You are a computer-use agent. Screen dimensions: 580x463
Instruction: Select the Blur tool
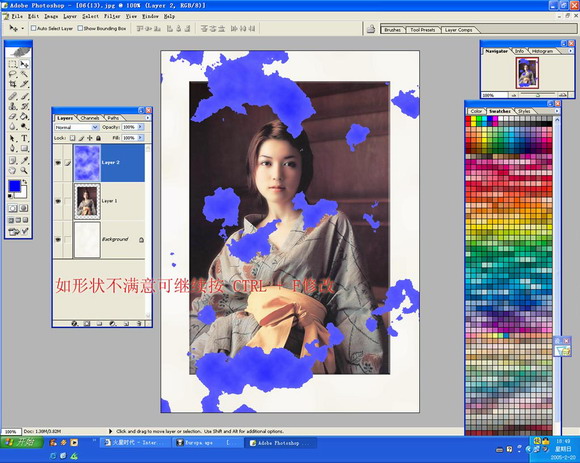pyautogui.click(x=13, y=126)
